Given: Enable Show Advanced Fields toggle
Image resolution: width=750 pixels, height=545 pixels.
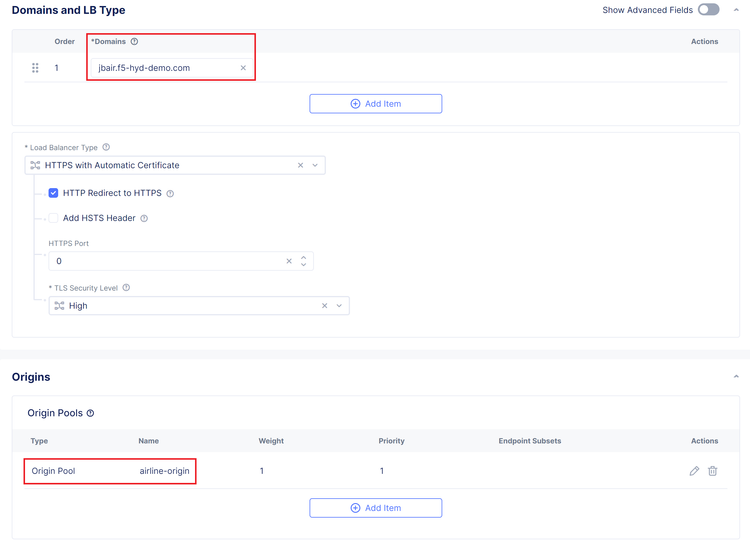Looking at the screenshot, I should point(708,10).
